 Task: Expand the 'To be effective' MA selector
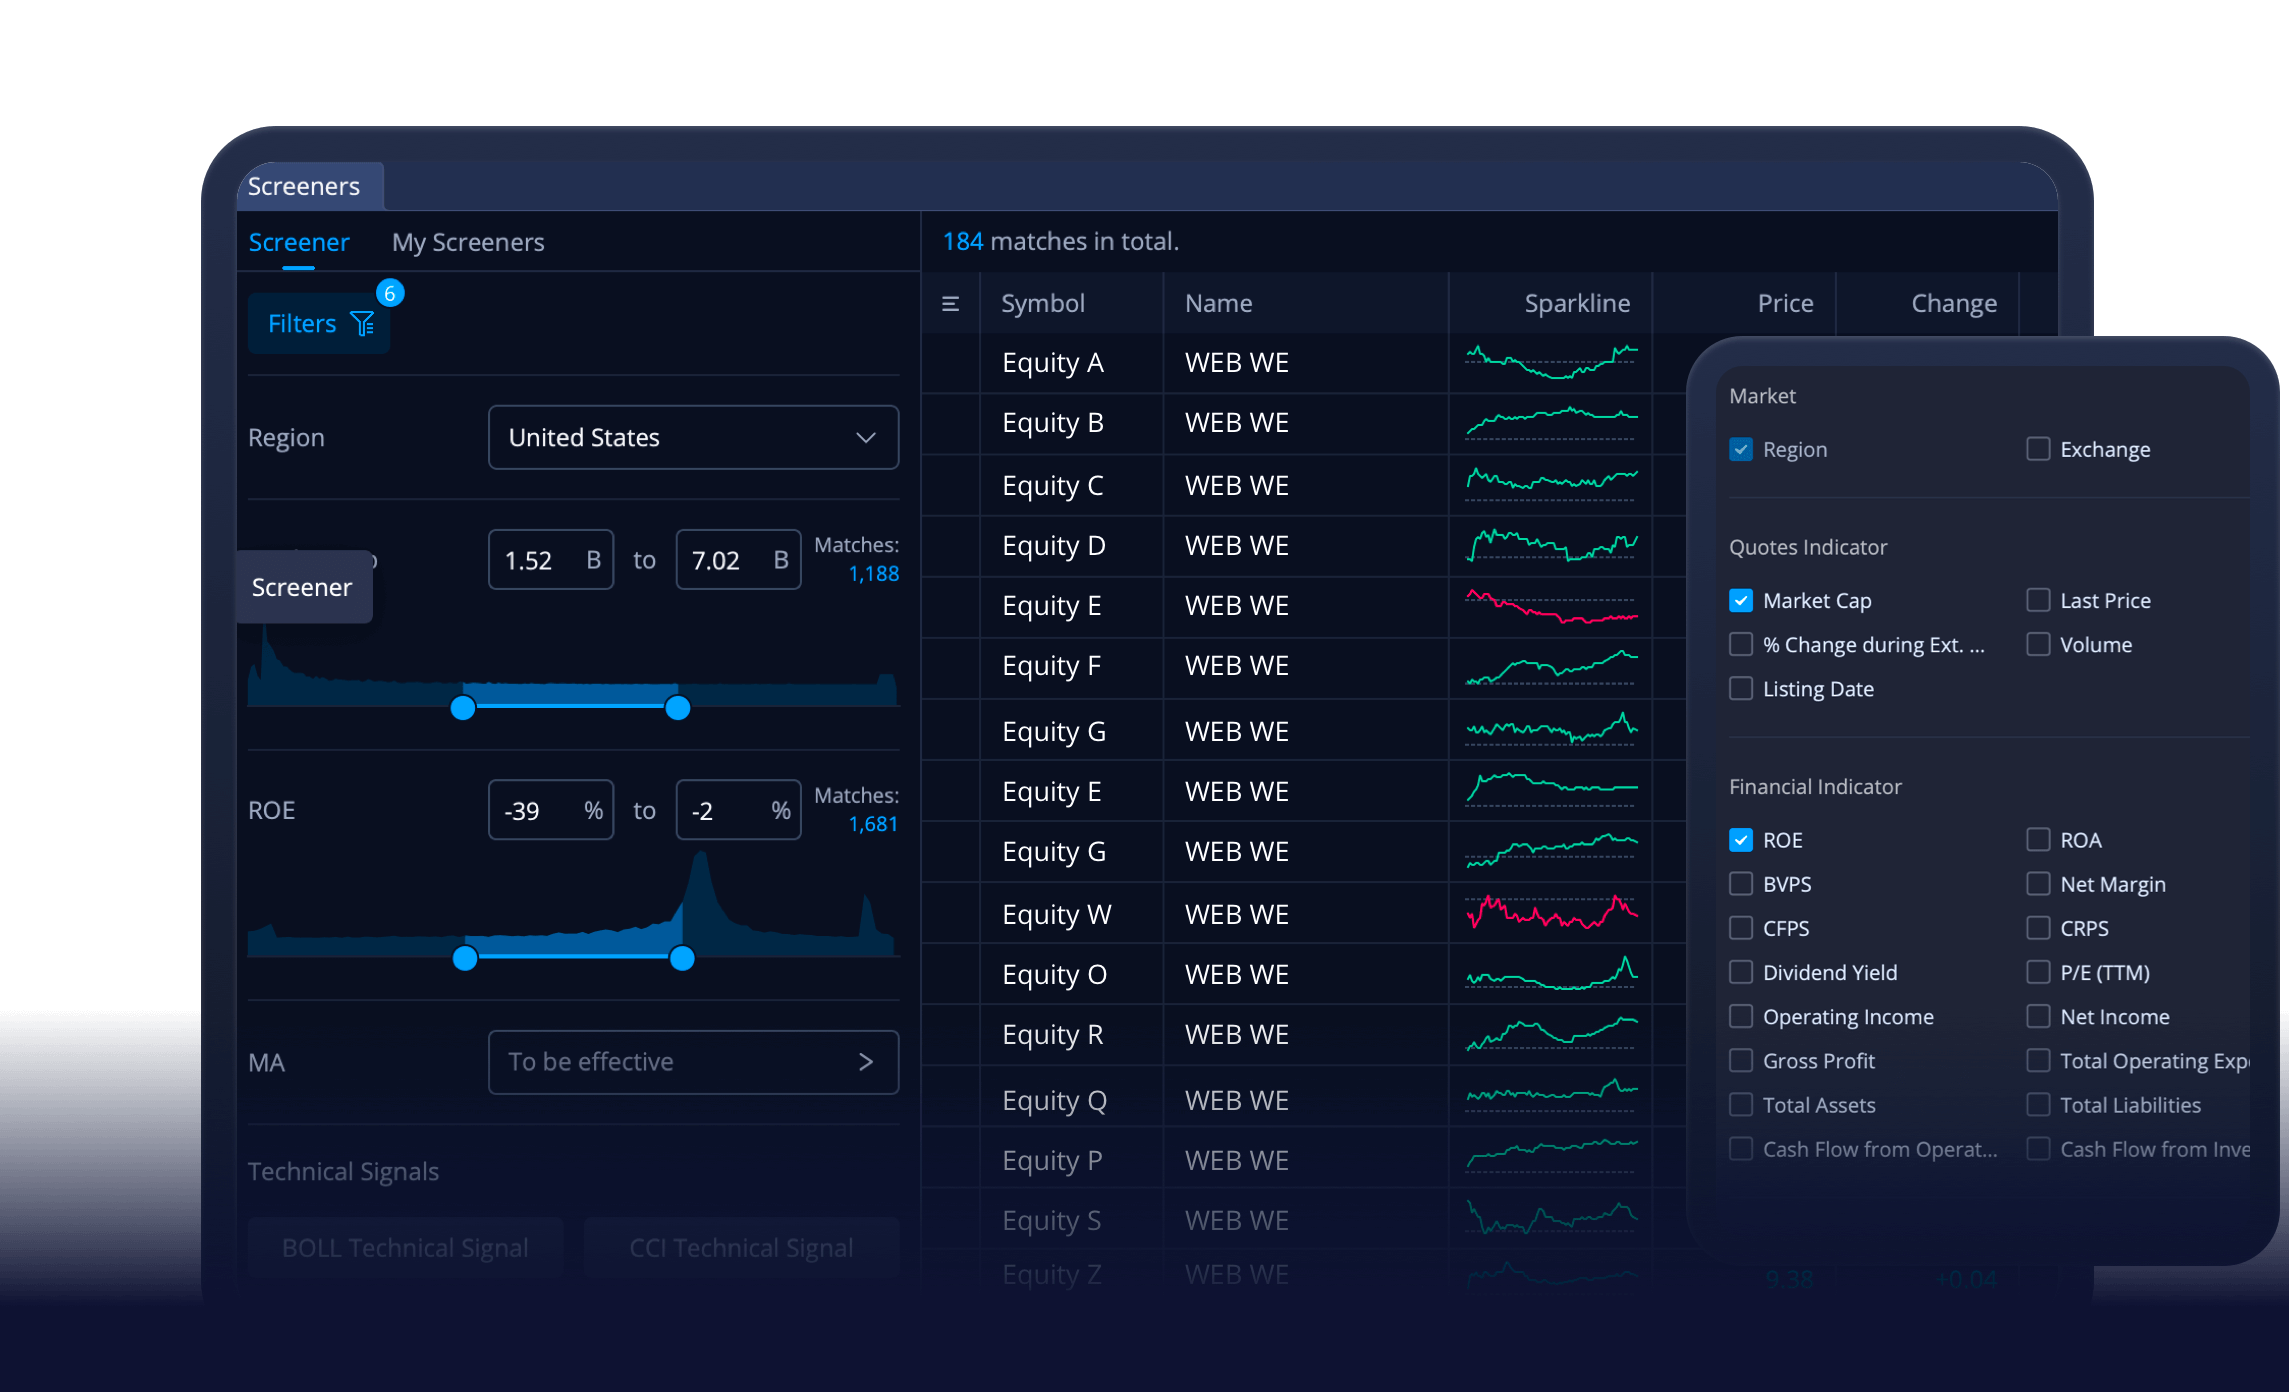(693, 1062)
